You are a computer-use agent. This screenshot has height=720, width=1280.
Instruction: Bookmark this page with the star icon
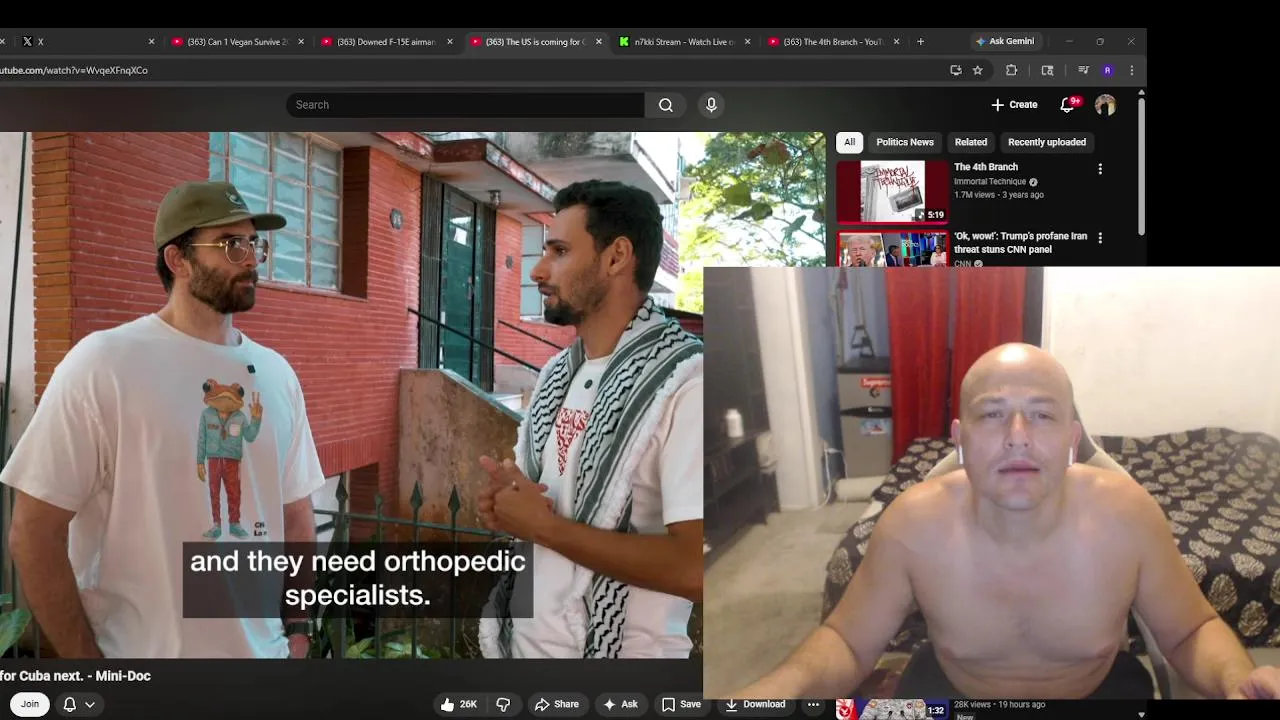978,70
